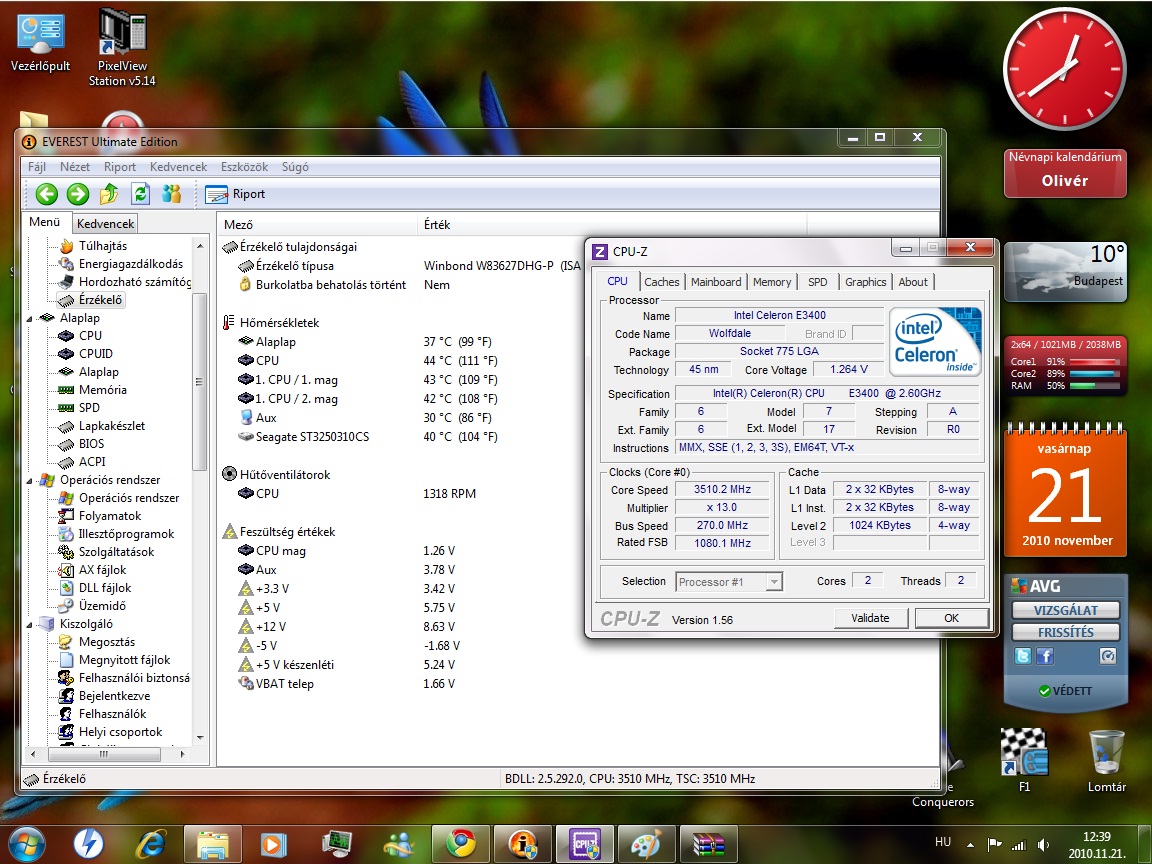Click the Validate button in CPU-Z

871,618
